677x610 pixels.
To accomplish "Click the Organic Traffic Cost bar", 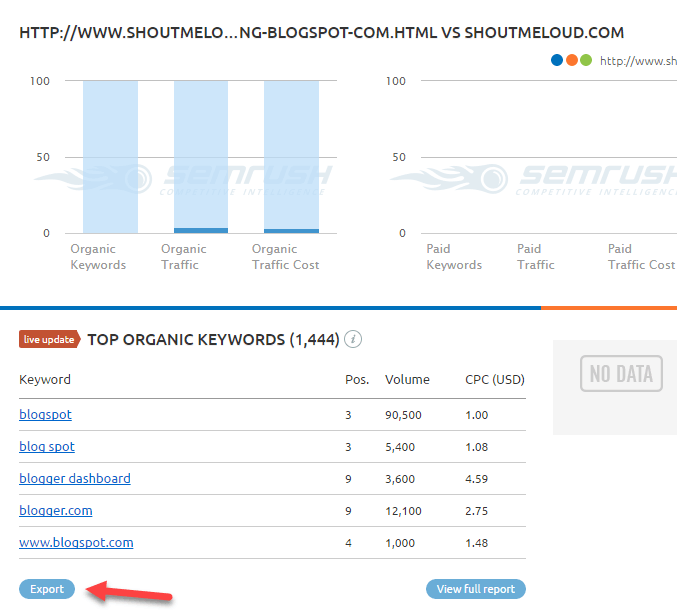I will [x=291, y=157].
